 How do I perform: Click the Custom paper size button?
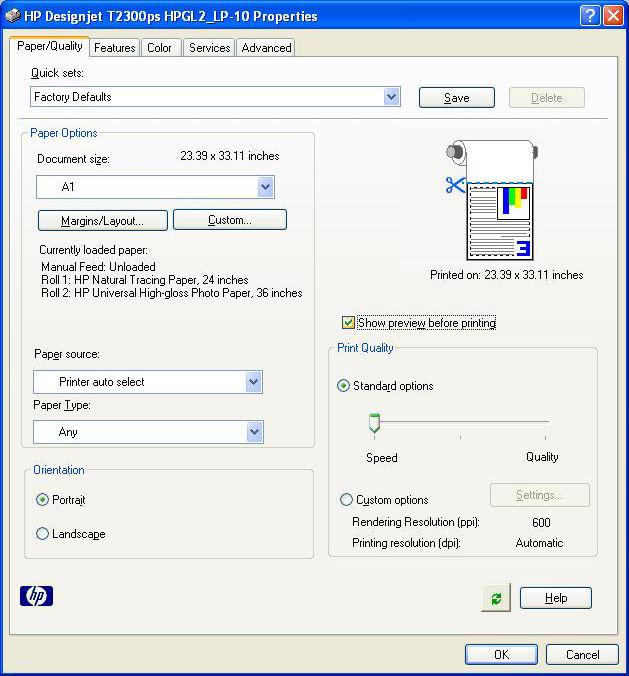[230, 220]
